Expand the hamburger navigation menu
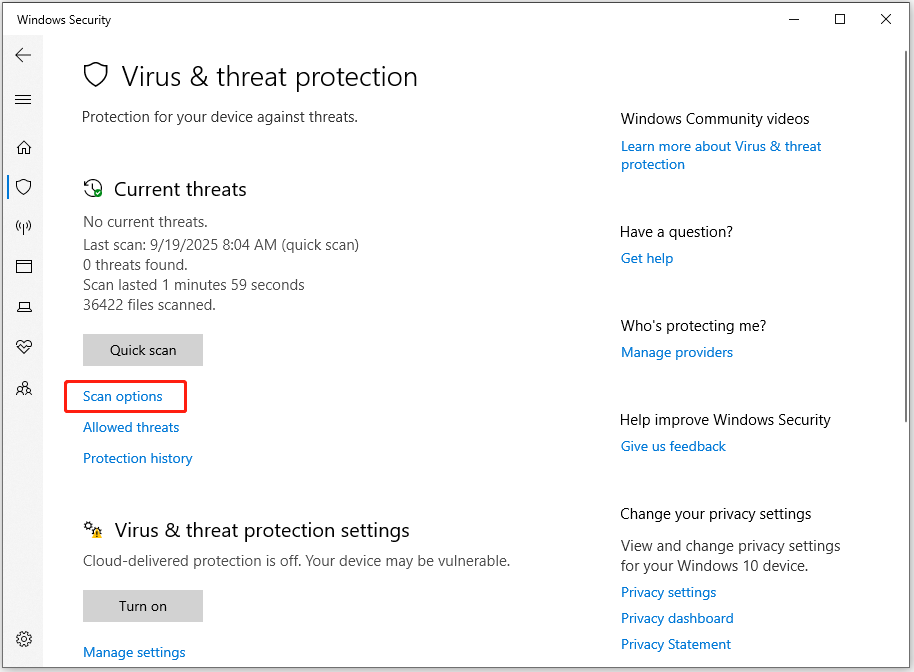 pos(23,99)
